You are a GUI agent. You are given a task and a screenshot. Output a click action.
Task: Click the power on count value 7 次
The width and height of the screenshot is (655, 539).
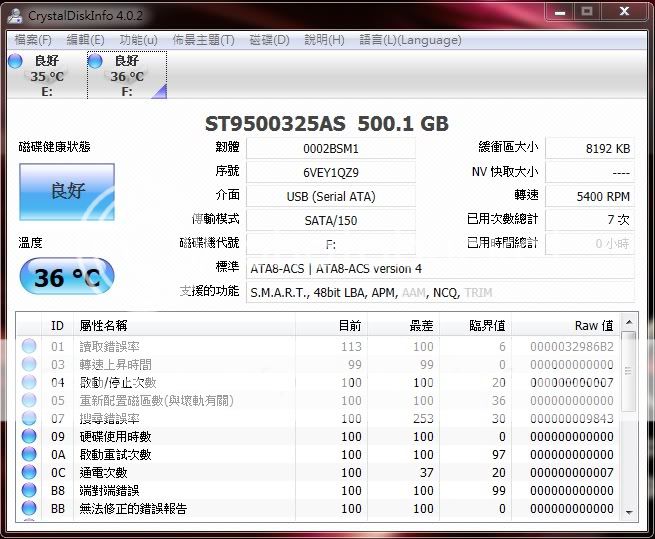tap(590, 220)
